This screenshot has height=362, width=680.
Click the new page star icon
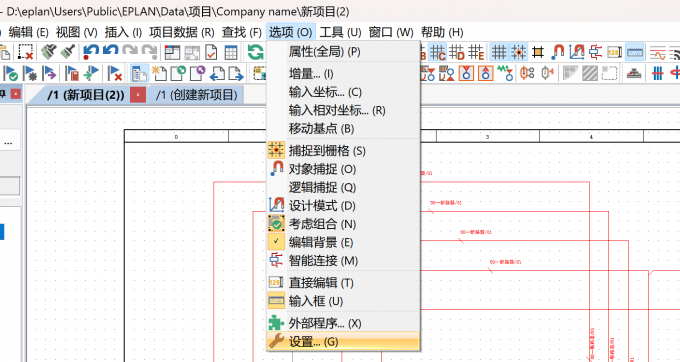tap(158, 73)
